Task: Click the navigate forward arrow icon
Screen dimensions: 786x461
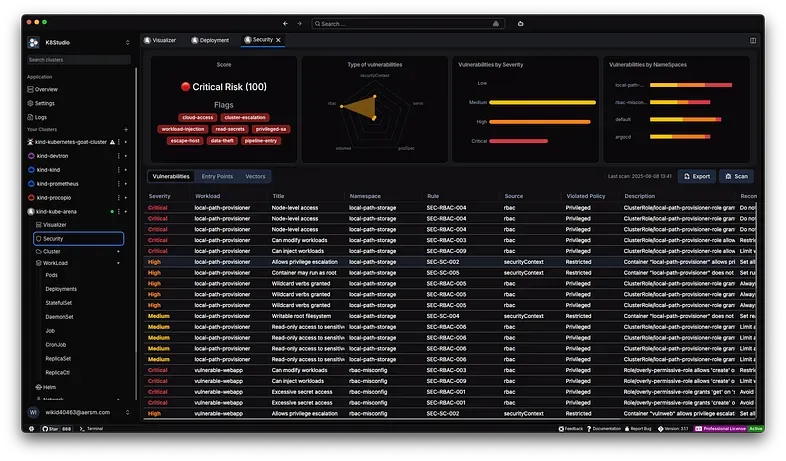Action: 298,23
